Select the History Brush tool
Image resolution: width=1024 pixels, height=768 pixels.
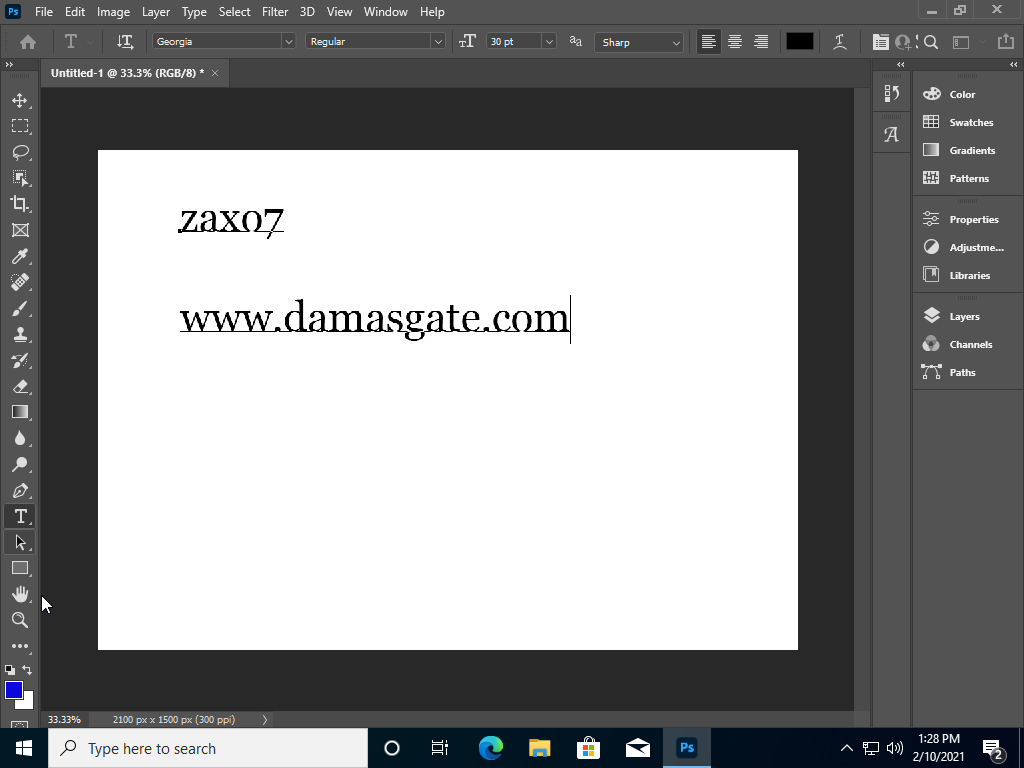[20, 360]
